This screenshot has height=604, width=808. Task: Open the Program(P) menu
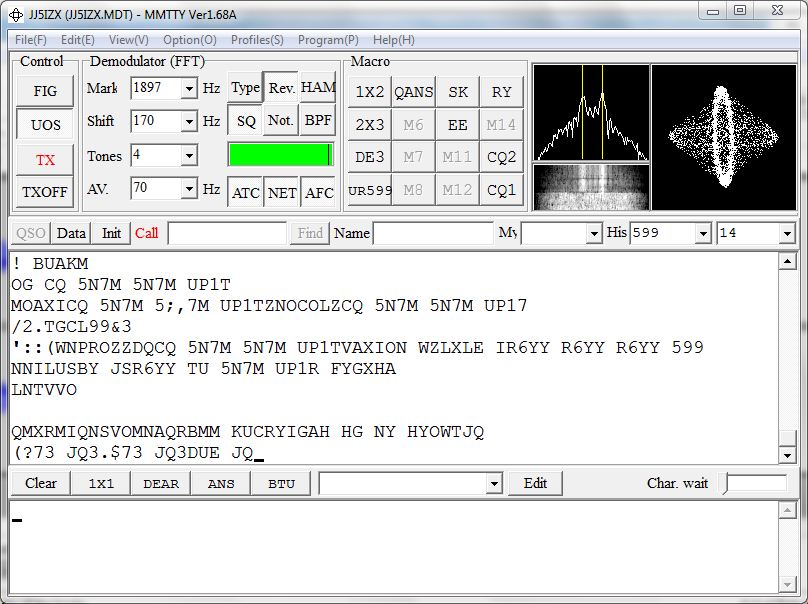(x=328, y=40)
